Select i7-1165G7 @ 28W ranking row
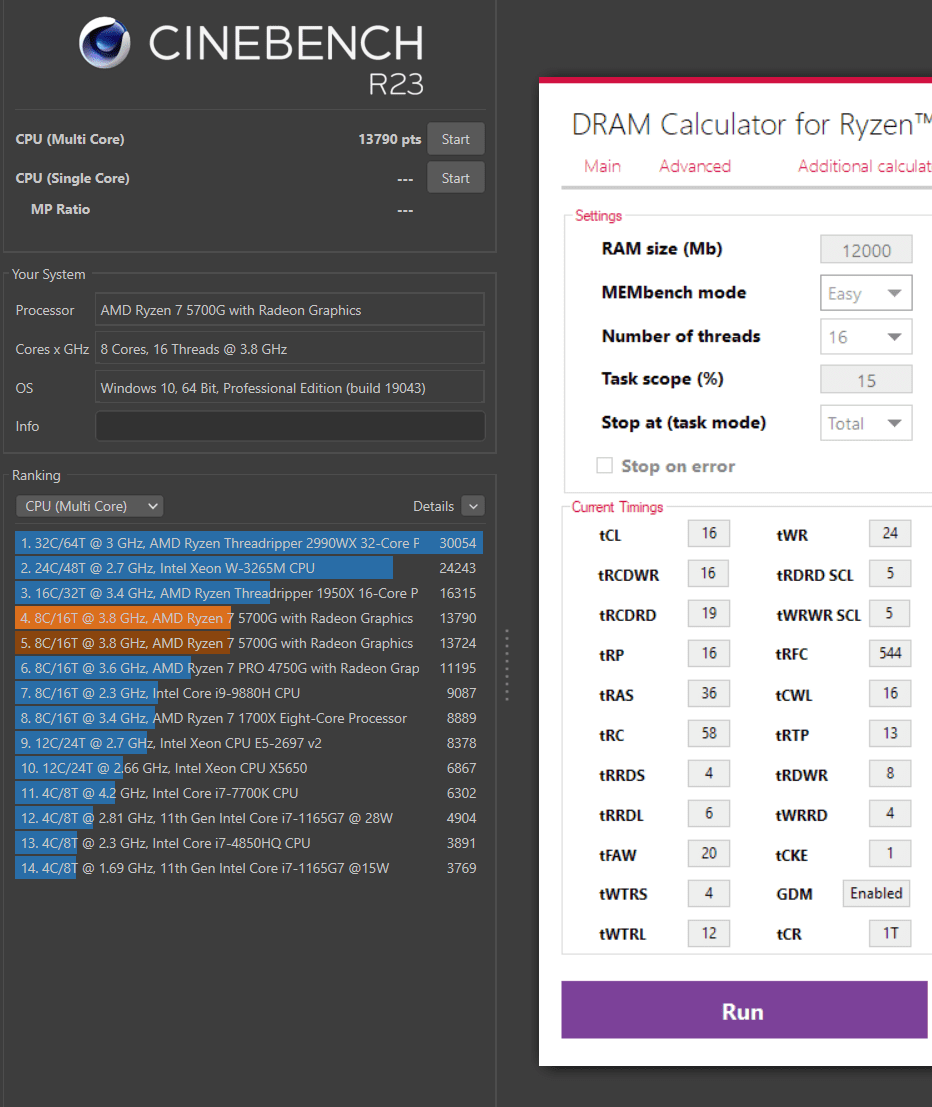The height and width of the screenshot is (1107, 932). point(249,818)
